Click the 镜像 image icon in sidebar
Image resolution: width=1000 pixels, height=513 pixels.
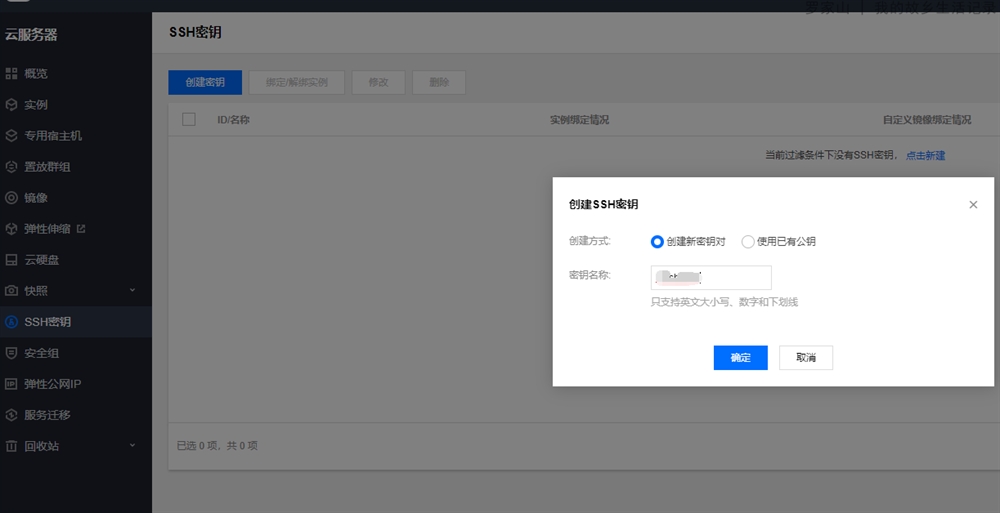(11, 198)
